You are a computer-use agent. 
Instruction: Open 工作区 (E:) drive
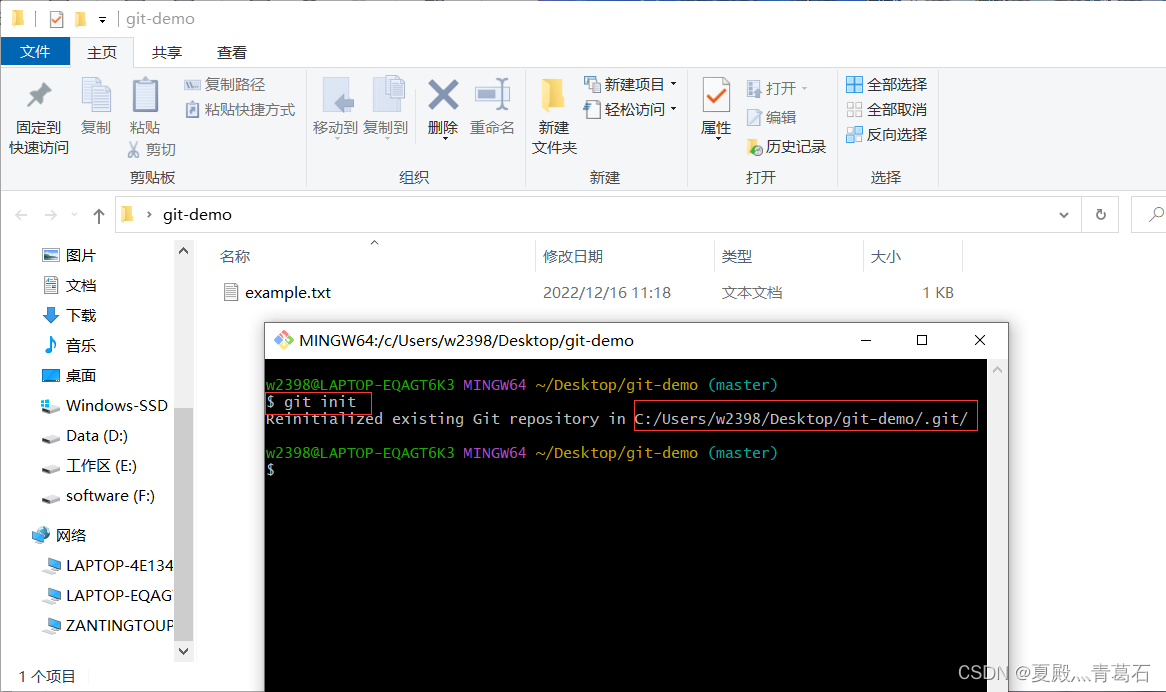[89, 466]
